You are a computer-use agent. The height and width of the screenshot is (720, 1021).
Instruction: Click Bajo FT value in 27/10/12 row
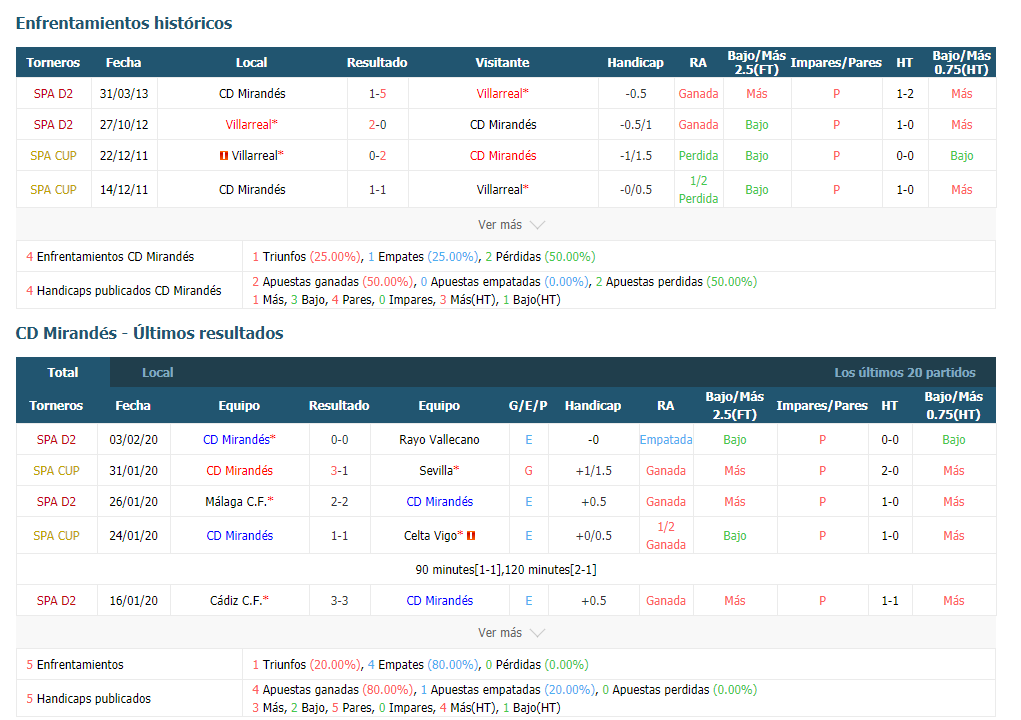pyautogui.click(x=757, y=124)
